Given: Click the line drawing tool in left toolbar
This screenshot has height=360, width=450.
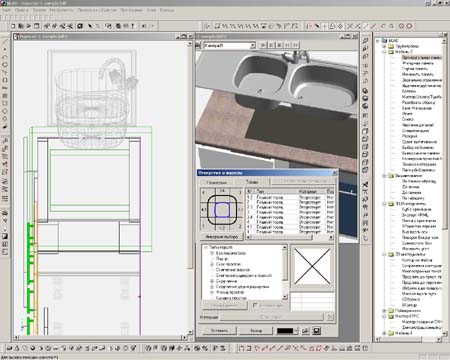Looking at the screenshot, I should [5, 42].
